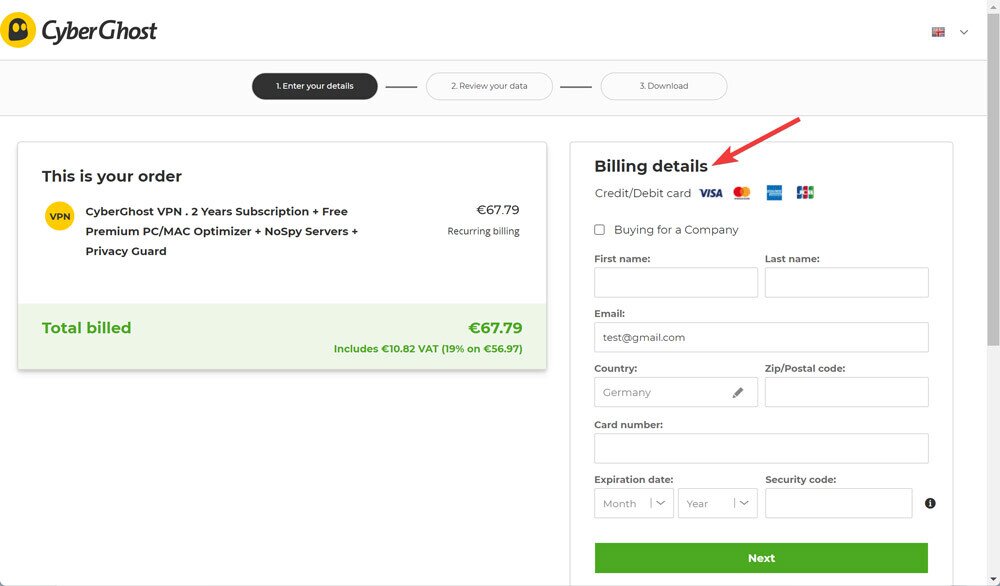Select the Mastercard icon

[742, 193]
